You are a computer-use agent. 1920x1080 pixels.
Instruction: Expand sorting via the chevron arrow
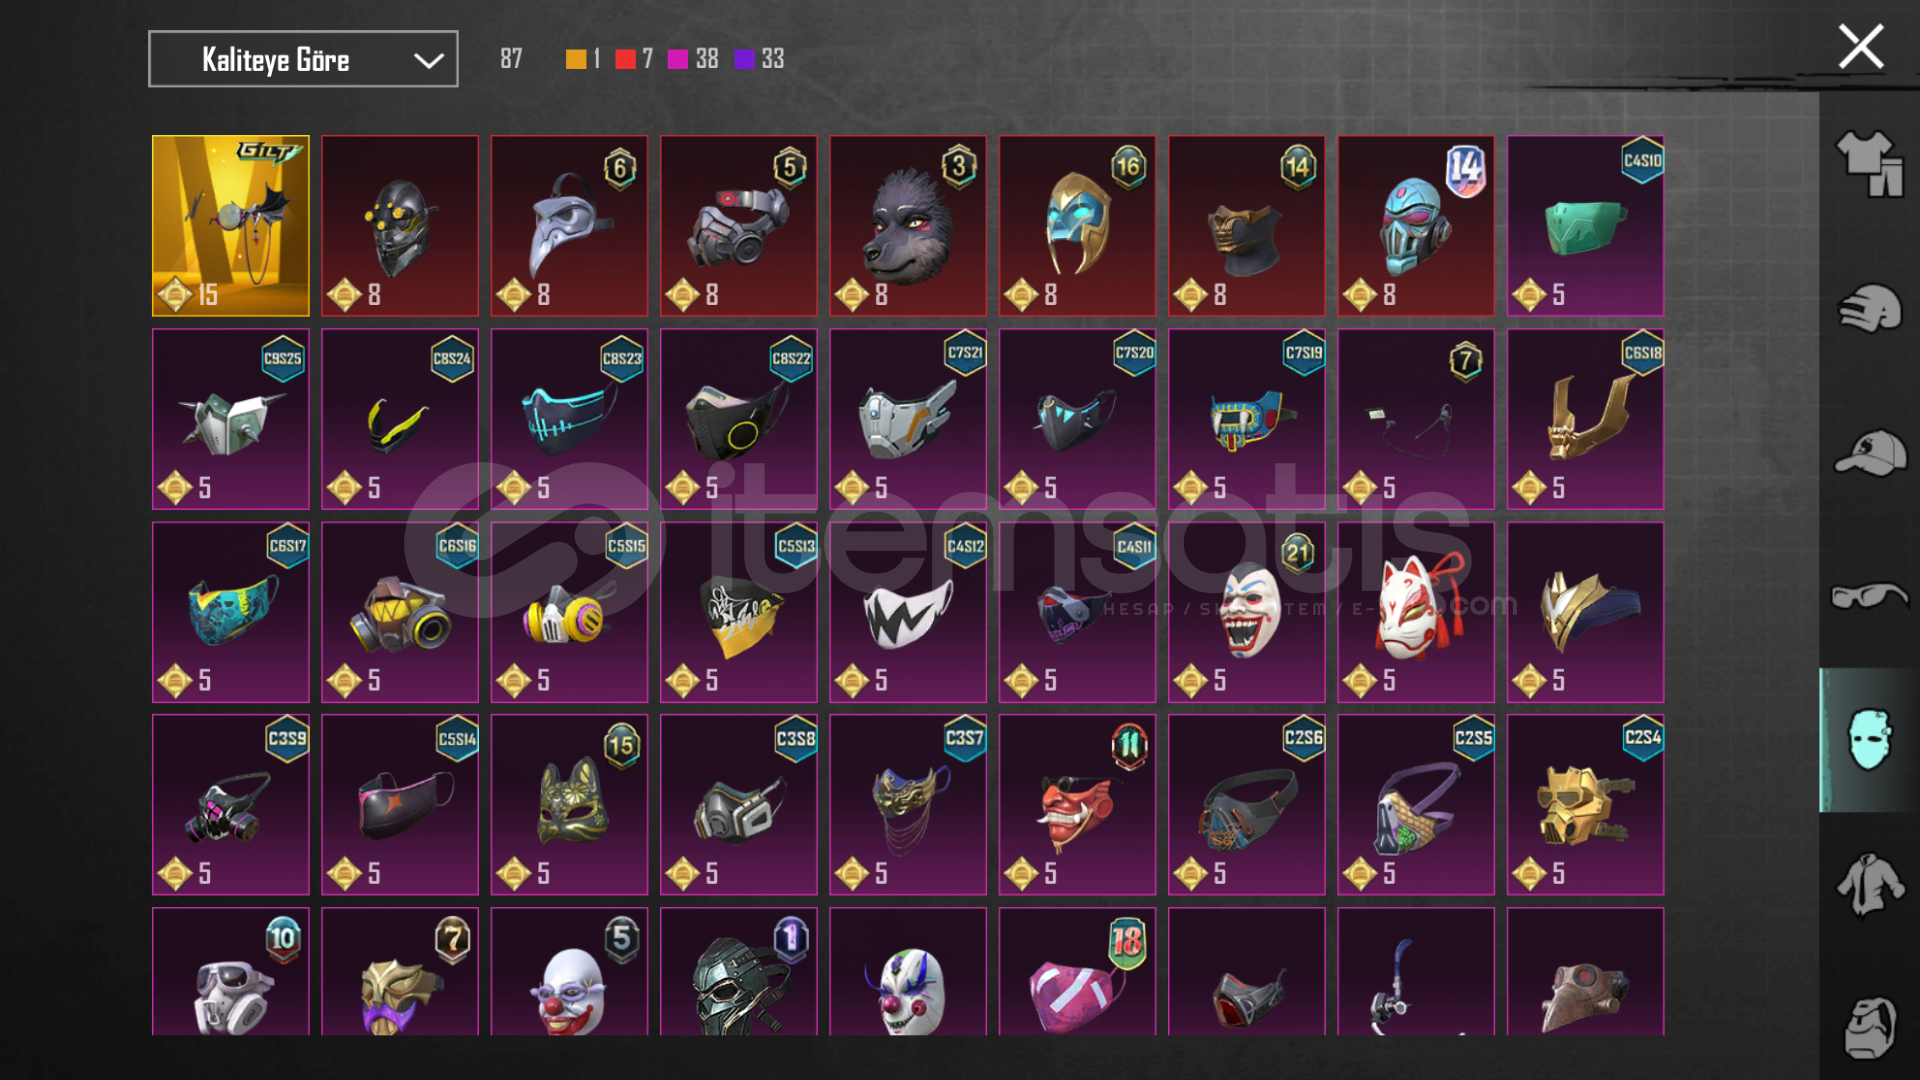click(429, 61)
